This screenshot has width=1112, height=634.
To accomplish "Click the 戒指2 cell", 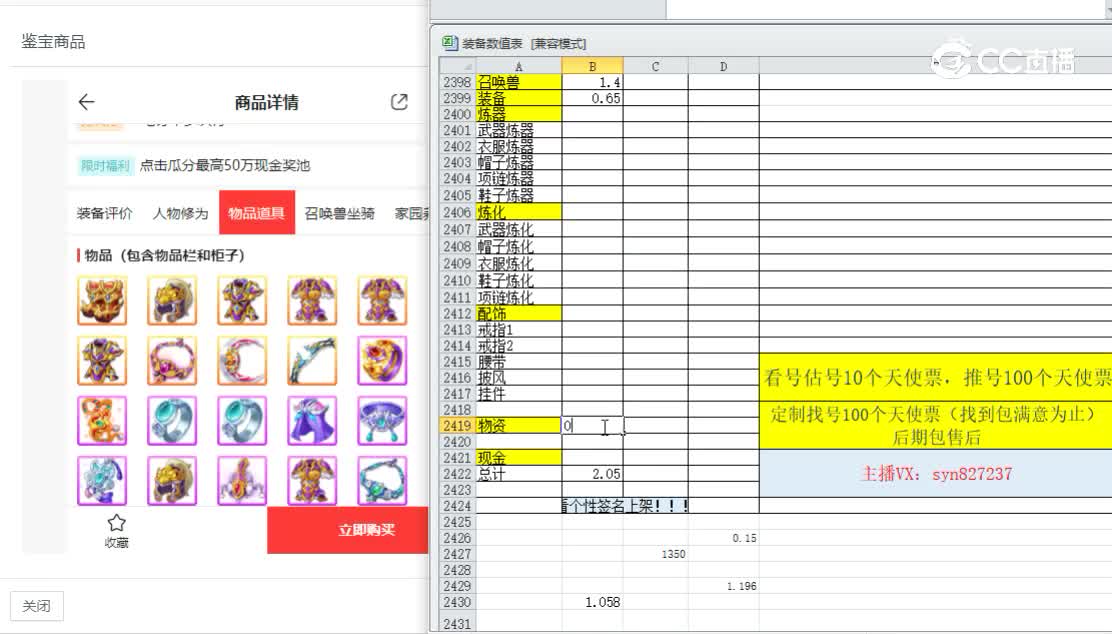I will coord(518,346).
